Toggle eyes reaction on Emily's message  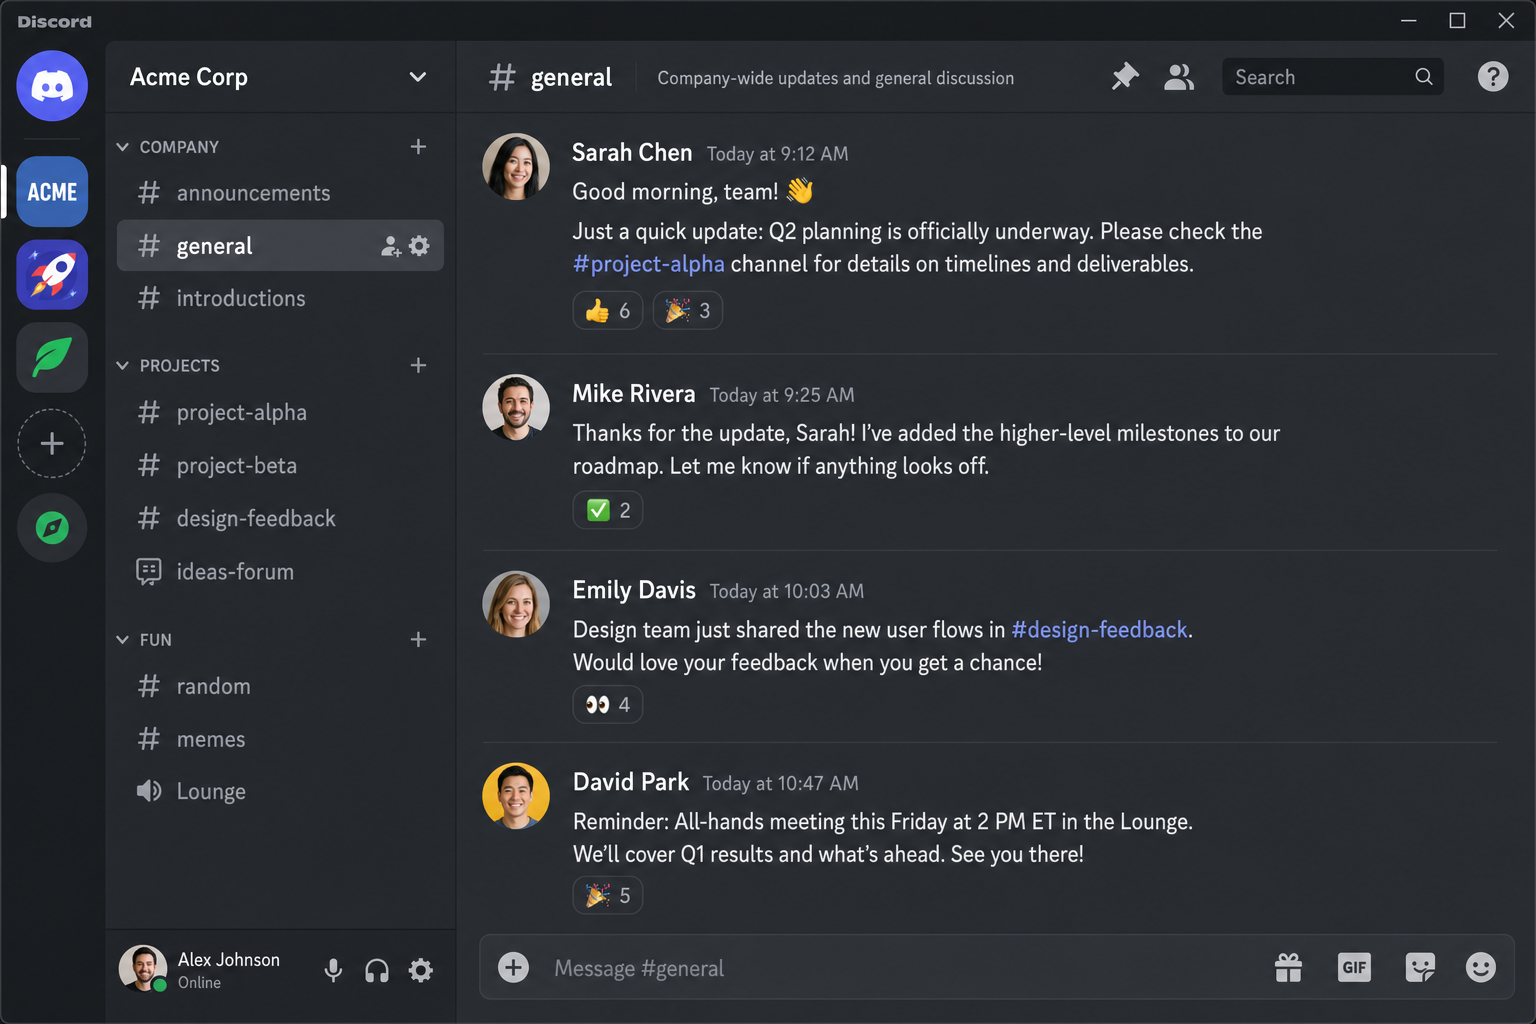(608, 705)
